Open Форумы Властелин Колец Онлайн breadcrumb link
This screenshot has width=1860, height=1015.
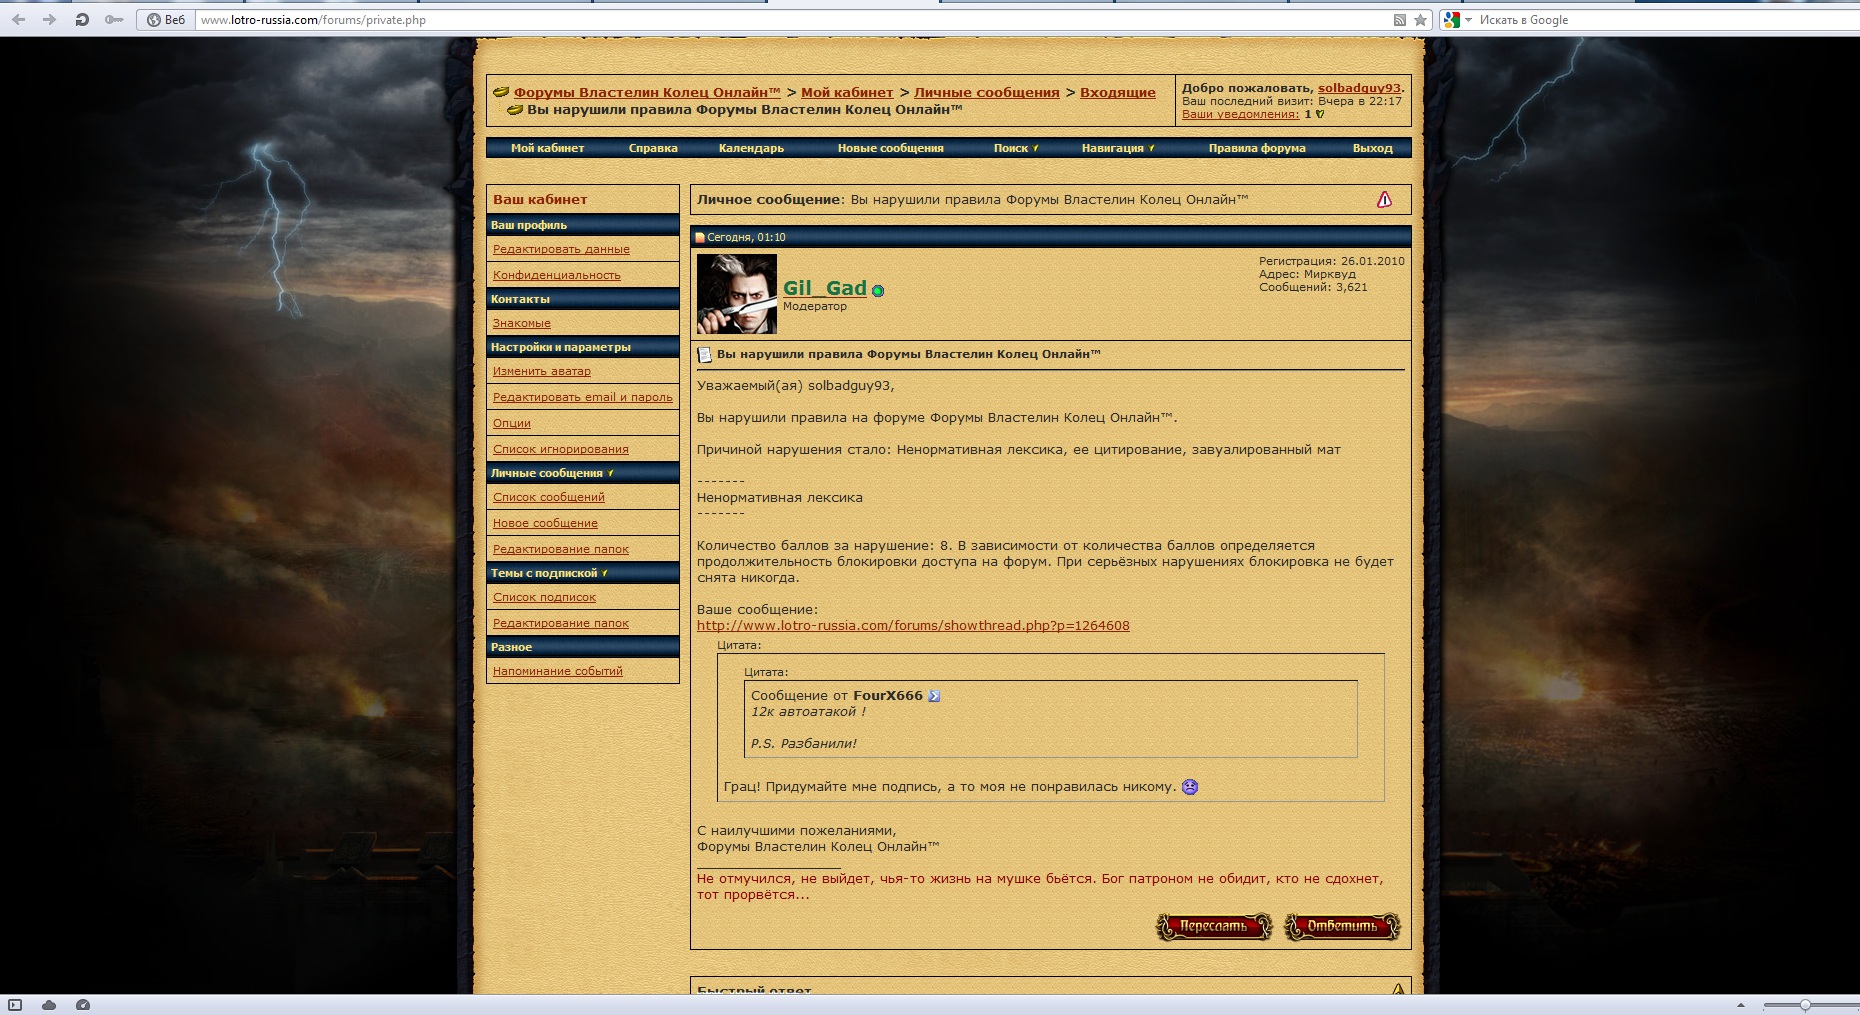[647, 93]
